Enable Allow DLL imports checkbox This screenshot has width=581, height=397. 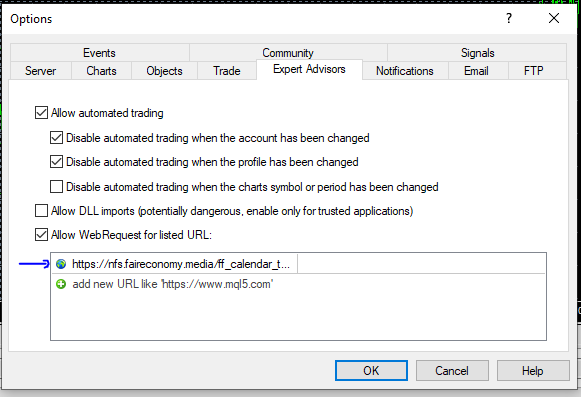pyautogui.click(x=41, y=211)
